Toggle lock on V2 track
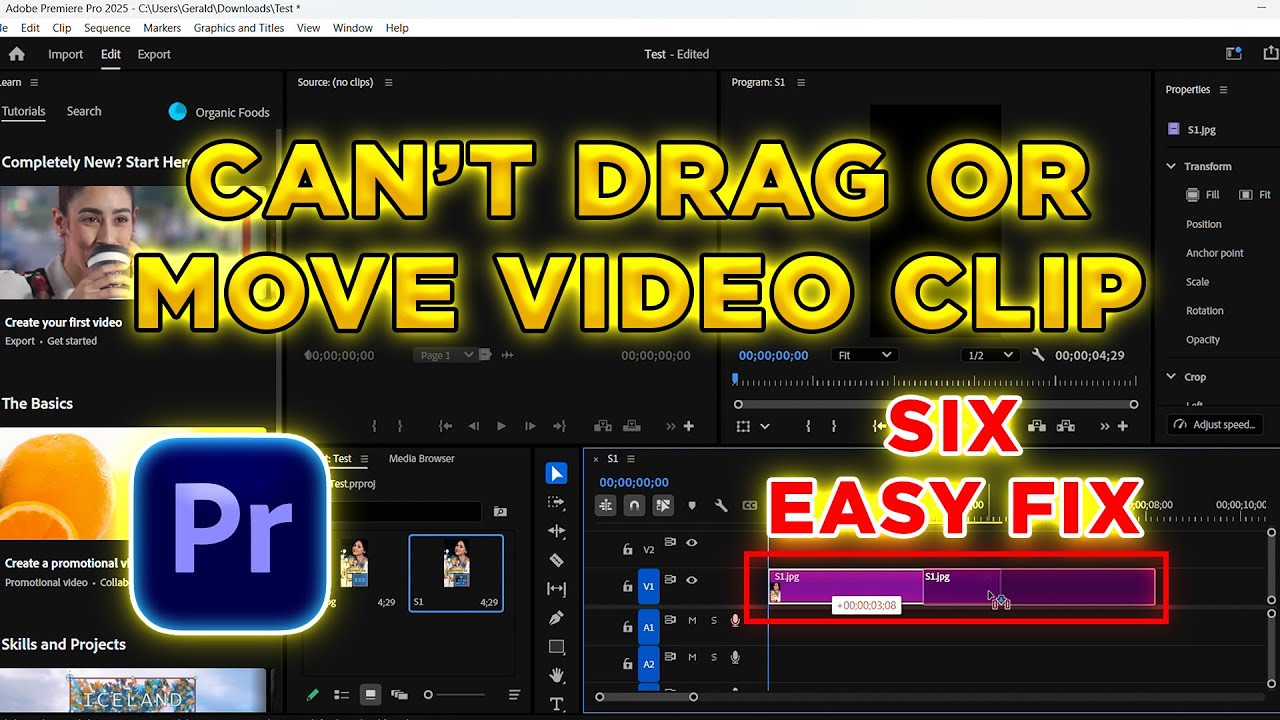This screenshot has height=720, width=1280. tap(627, 549)
